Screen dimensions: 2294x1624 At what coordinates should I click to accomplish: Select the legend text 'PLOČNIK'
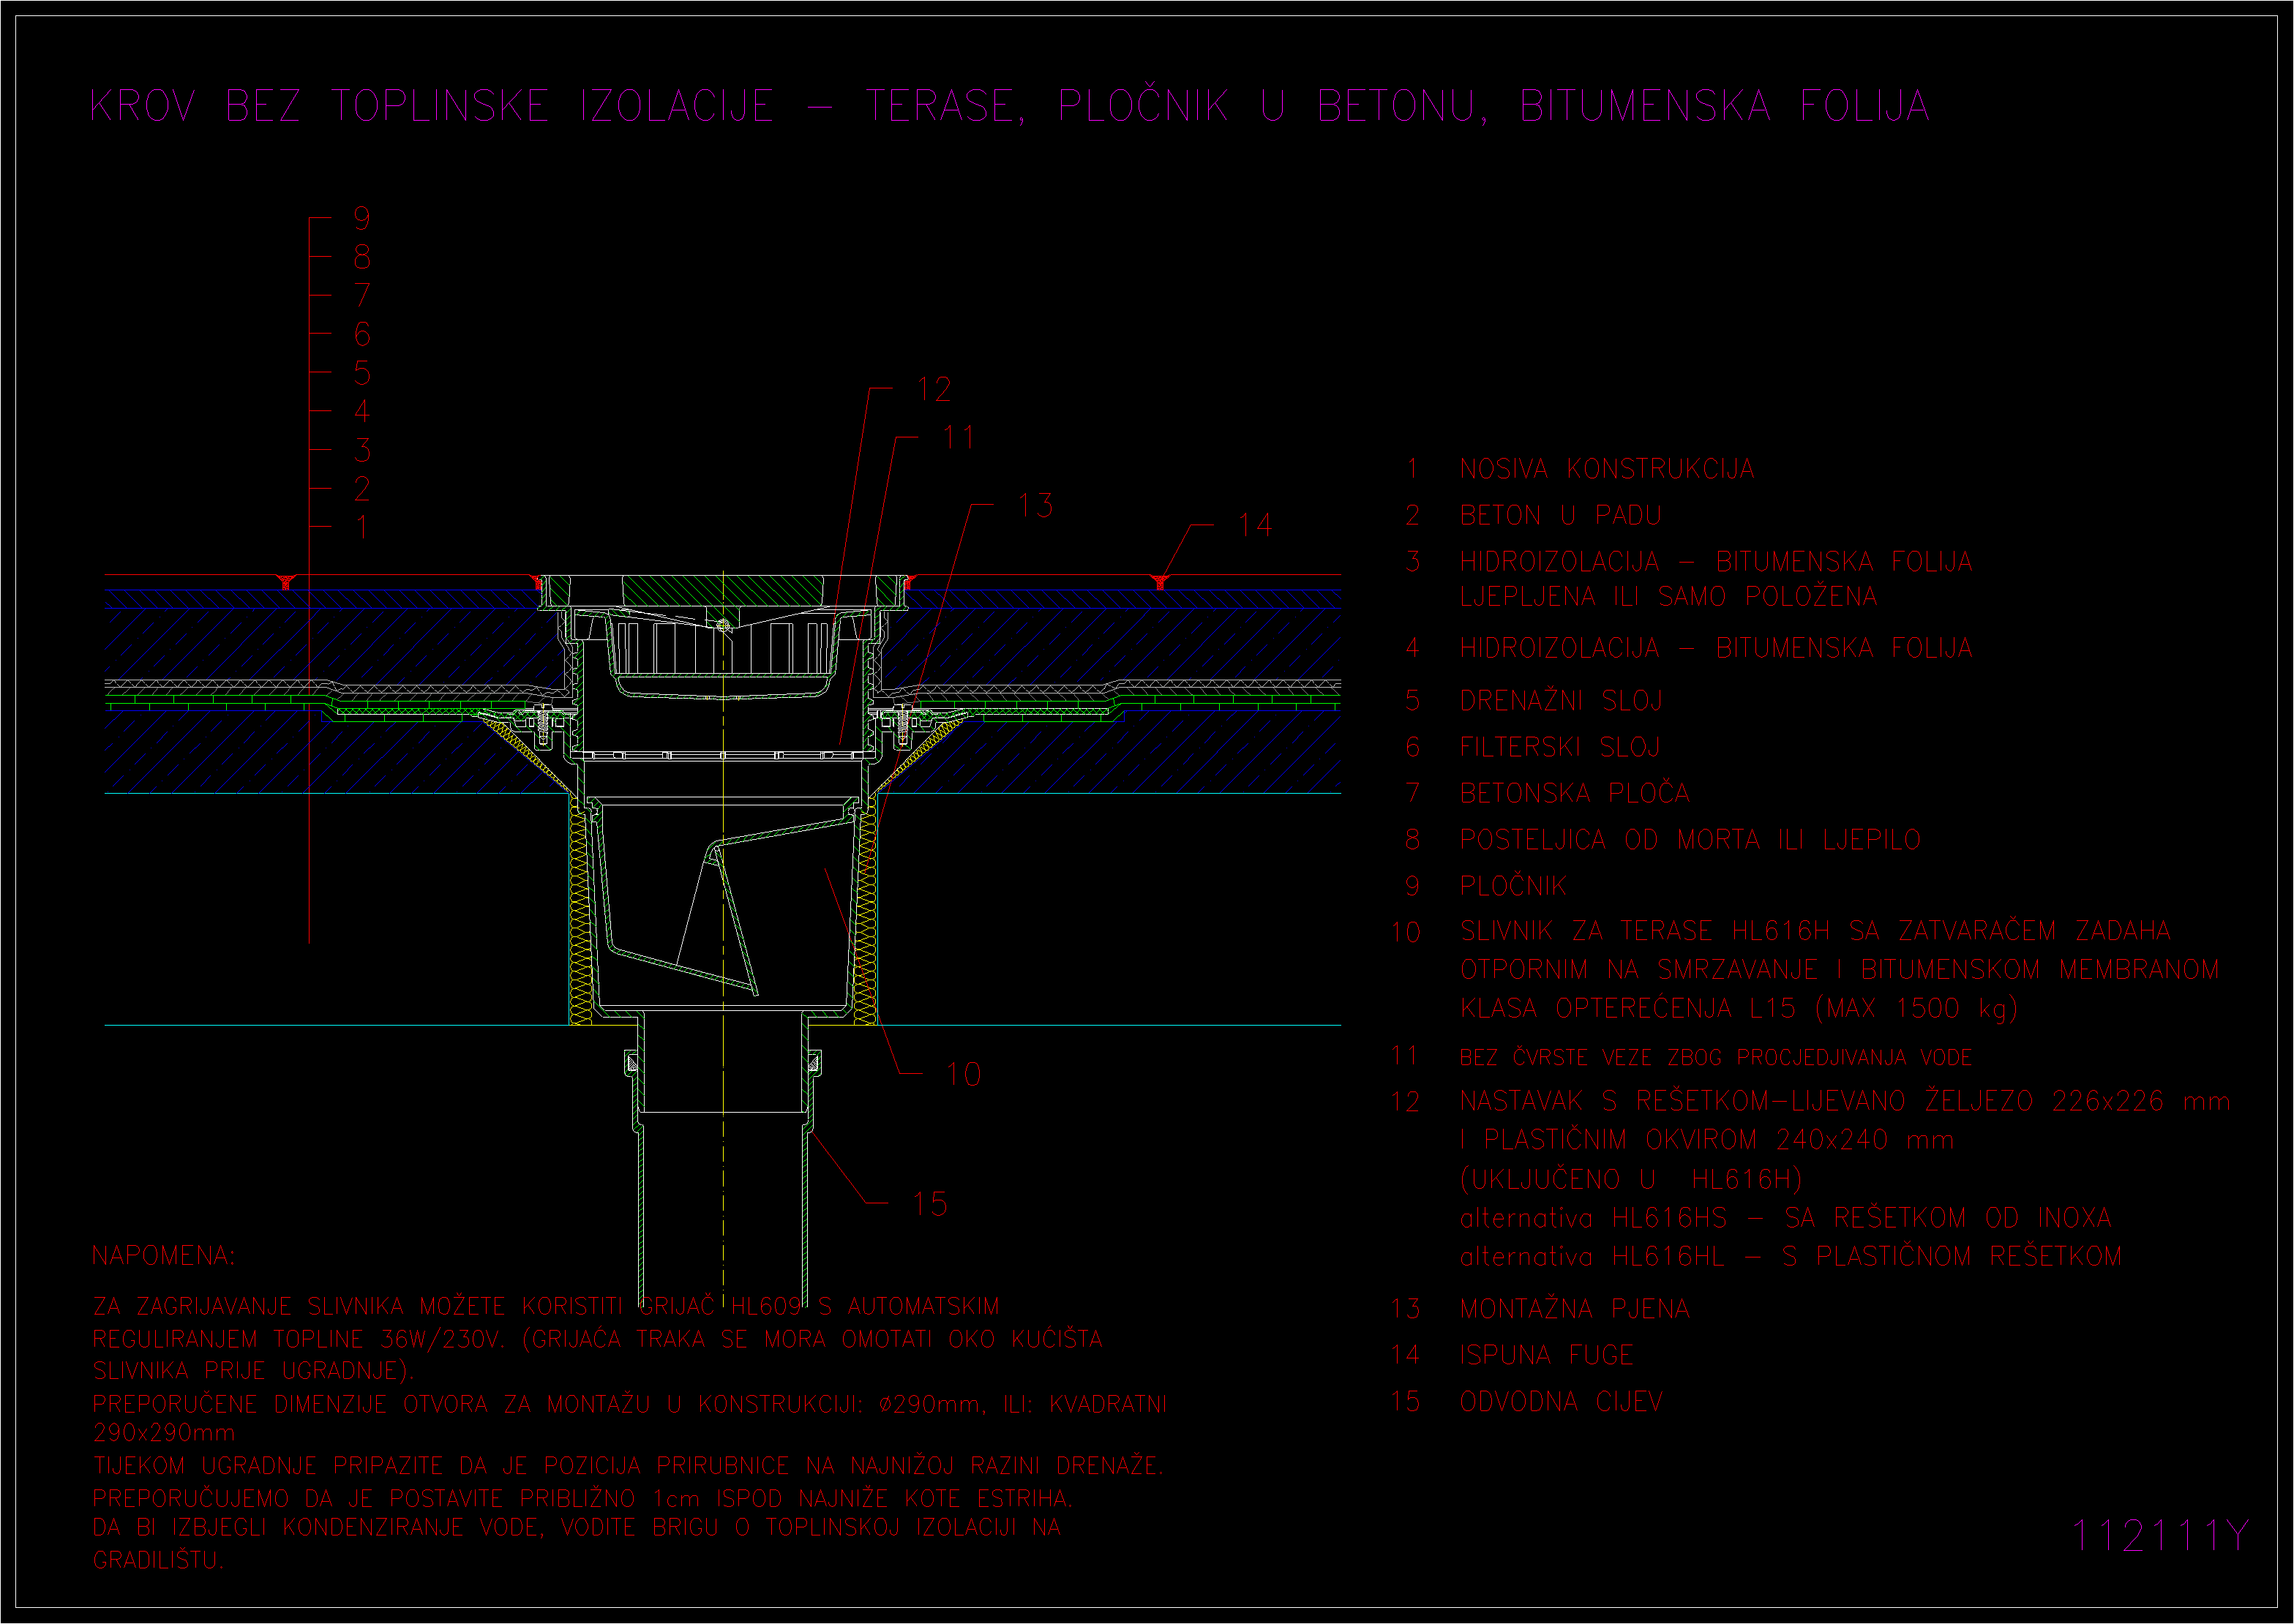pos(1513,886)
